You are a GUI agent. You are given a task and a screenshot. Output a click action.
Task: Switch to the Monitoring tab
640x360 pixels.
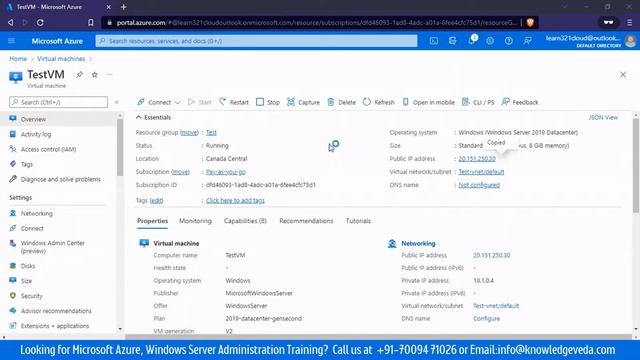(195, 221)
